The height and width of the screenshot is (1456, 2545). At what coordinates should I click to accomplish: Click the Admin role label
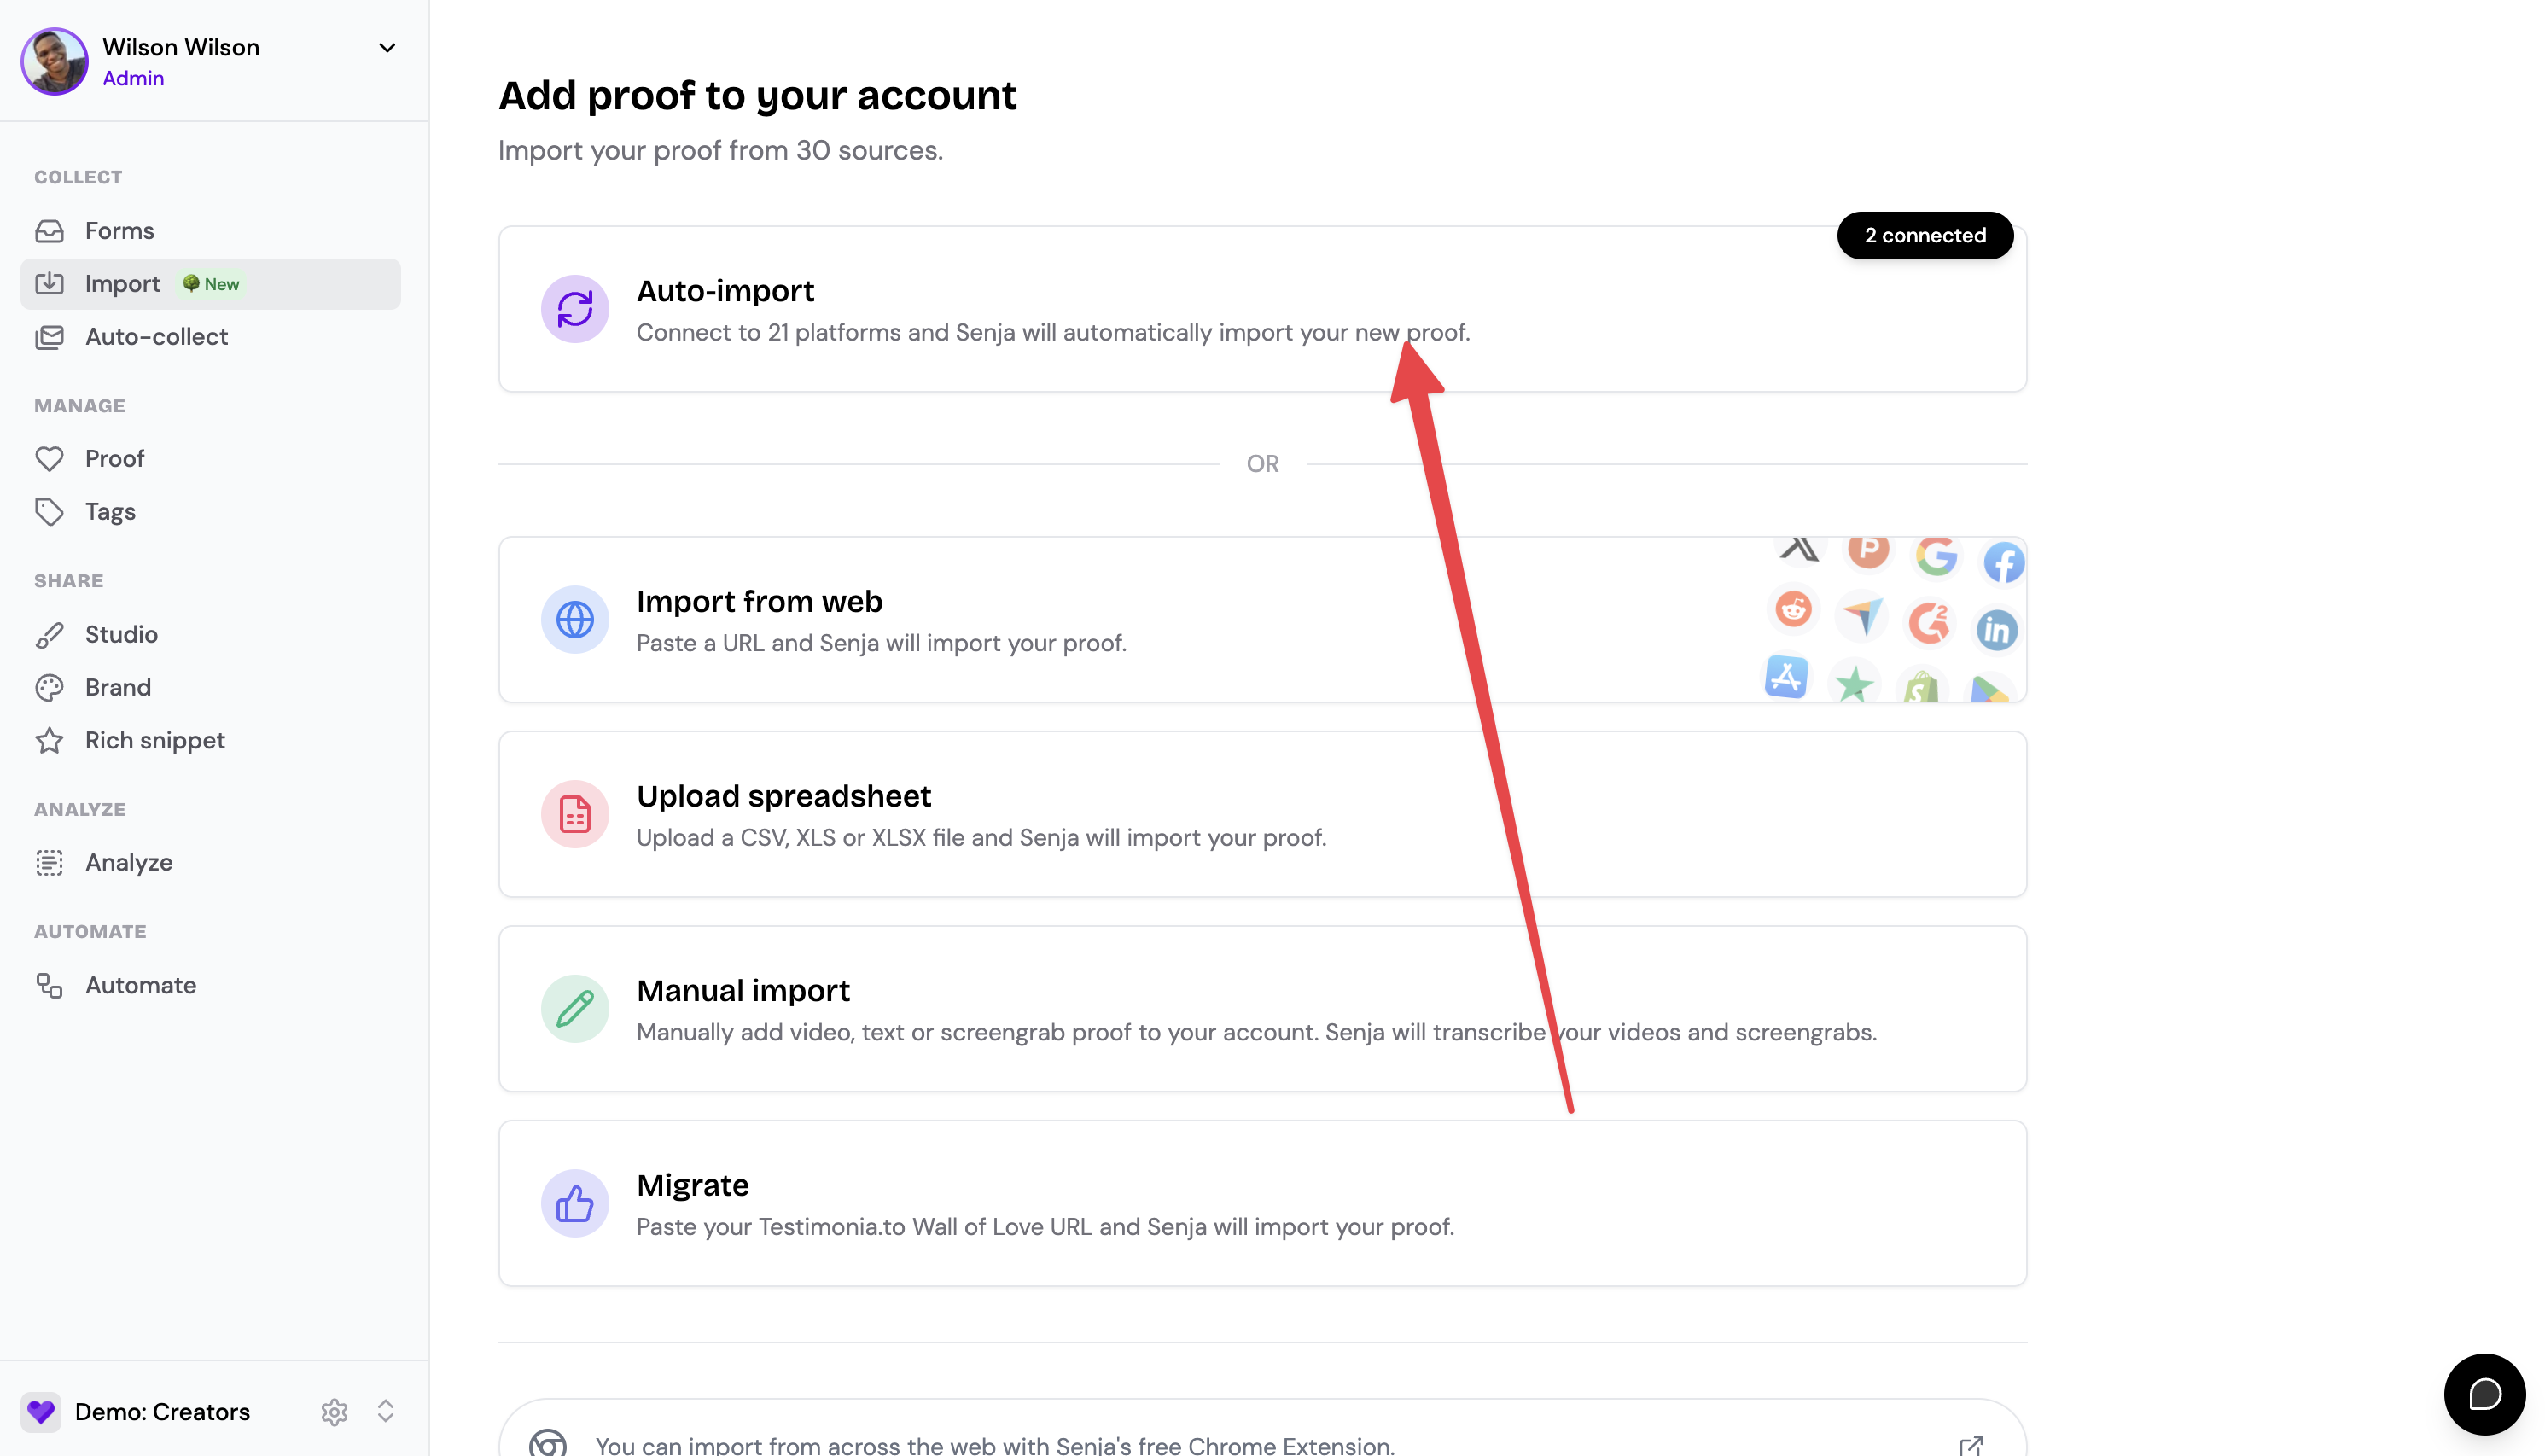click(x=133, y=79)
